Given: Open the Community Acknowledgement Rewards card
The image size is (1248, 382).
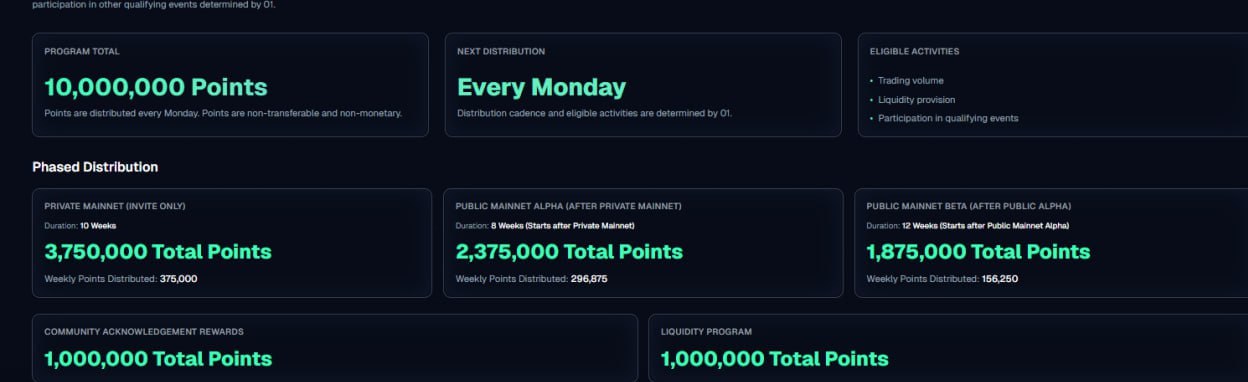Looking at the screenshot, I should [335, 348].
